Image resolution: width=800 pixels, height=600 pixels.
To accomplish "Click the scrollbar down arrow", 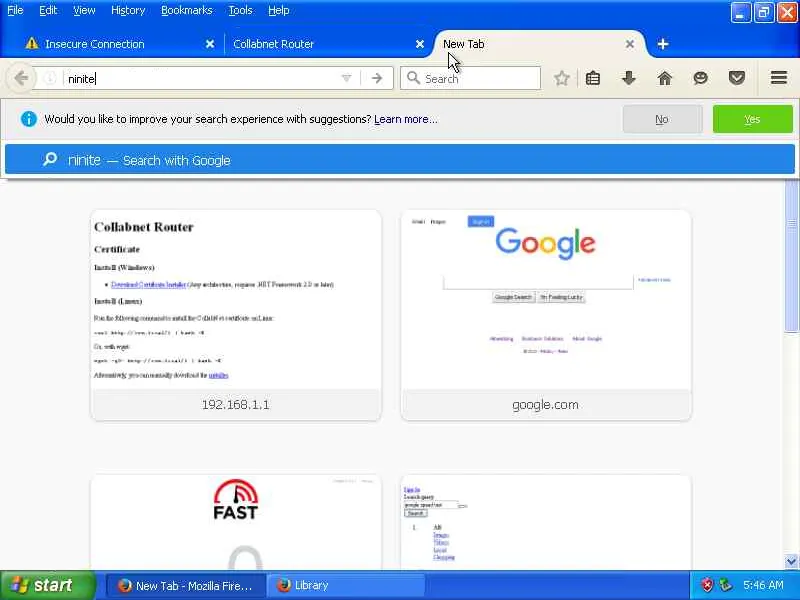I will [791, 561].
